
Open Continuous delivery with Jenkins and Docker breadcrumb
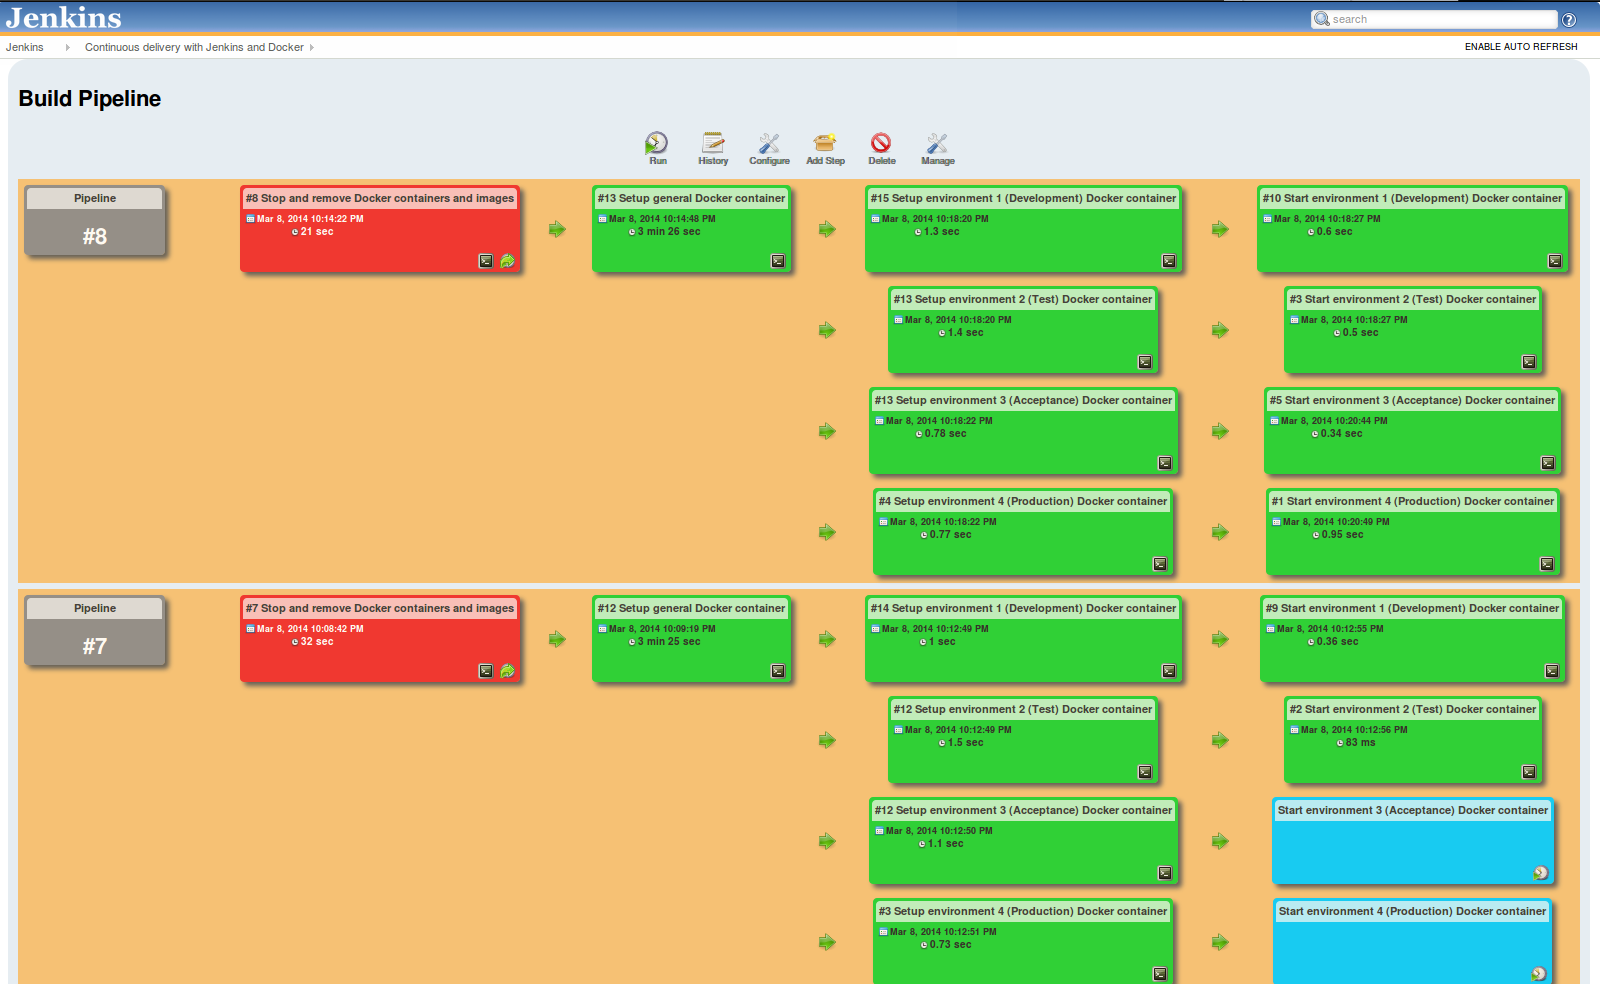(x=194, y=47)
